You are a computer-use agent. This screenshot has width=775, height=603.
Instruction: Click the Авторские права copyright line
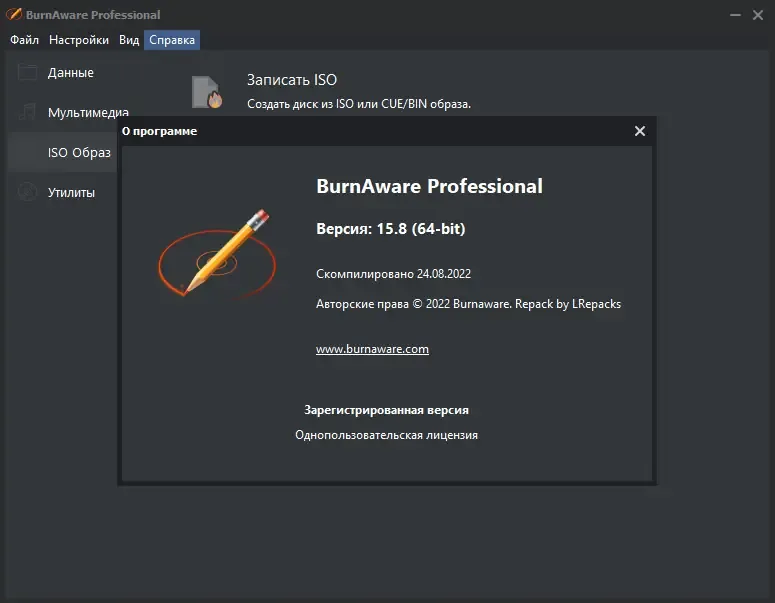click(468, 304)
